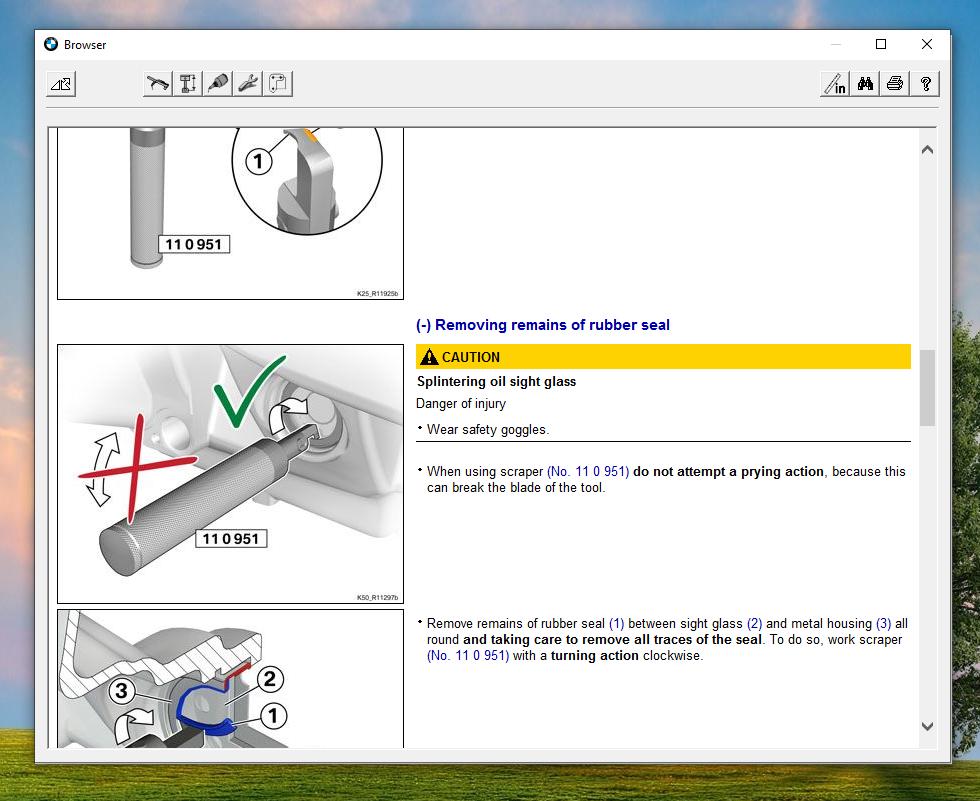Click the sight glass cross-section diagram

(x=230, y=680)
